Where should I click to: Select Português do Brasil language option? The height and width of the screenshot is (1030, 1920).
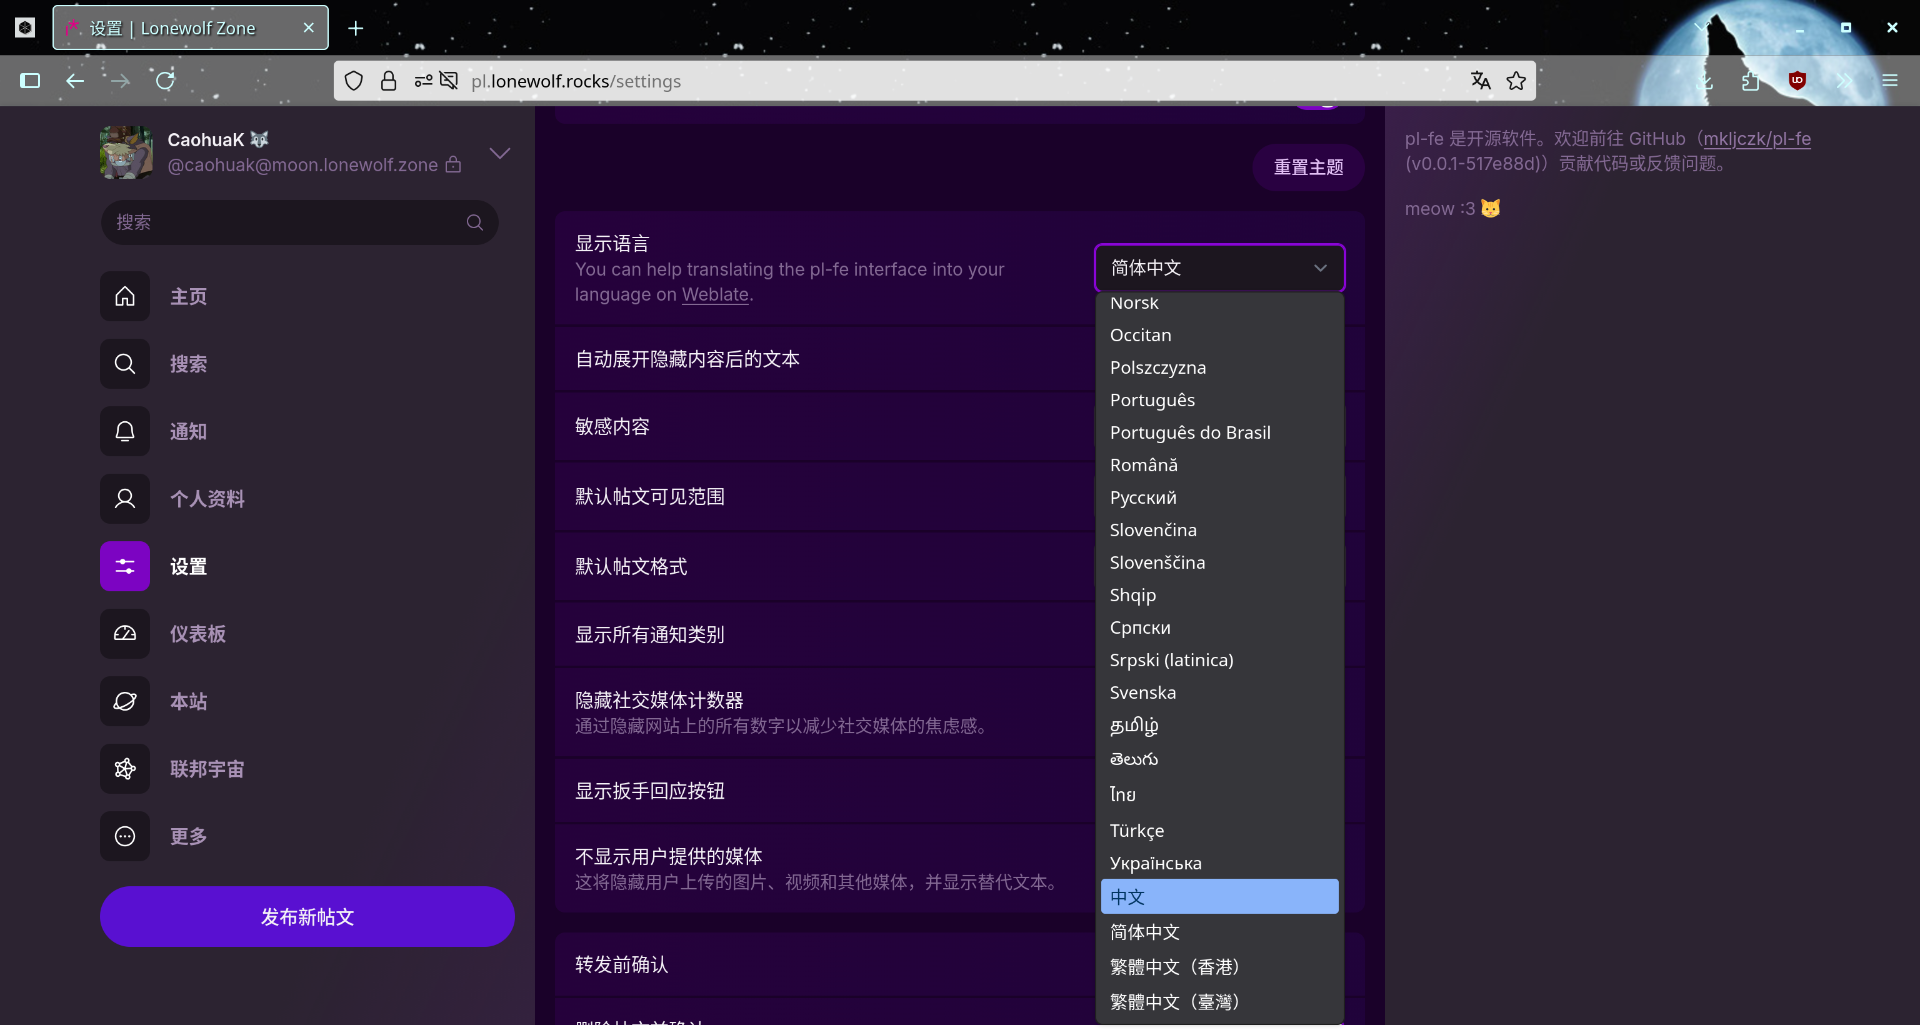coord(1190,433)
